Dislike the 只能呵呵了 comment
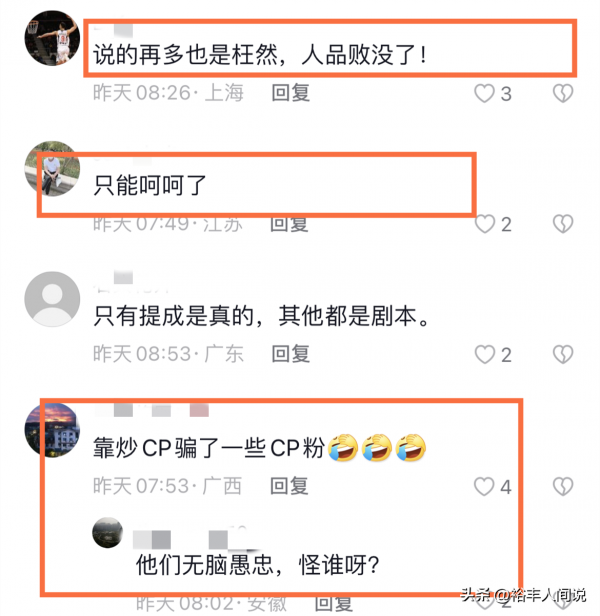600x616 pixels. point(563,224)
